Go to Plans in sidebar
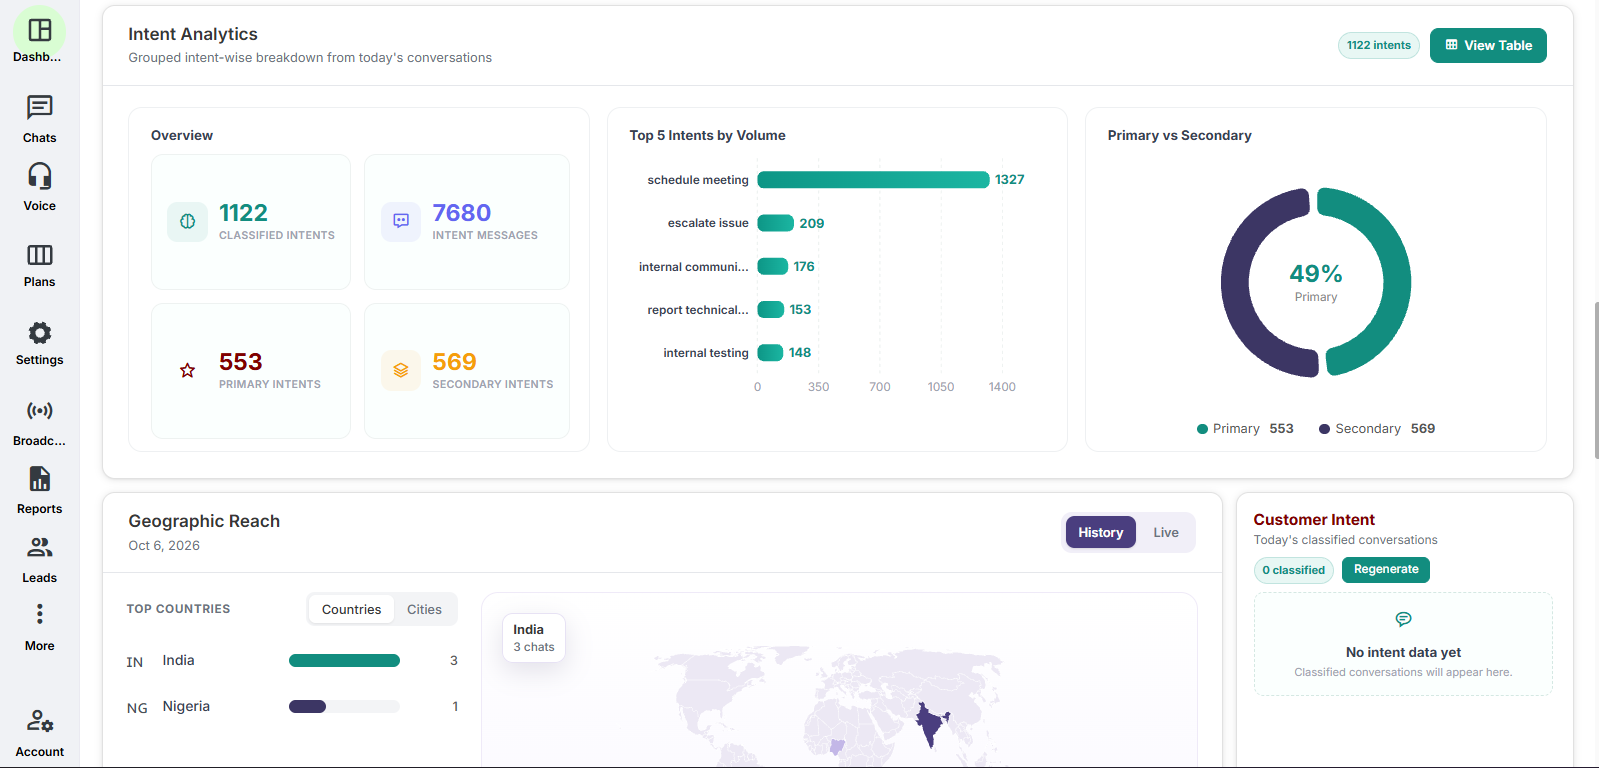Viewport: 1599px width, 768px height. coord(40,255)
